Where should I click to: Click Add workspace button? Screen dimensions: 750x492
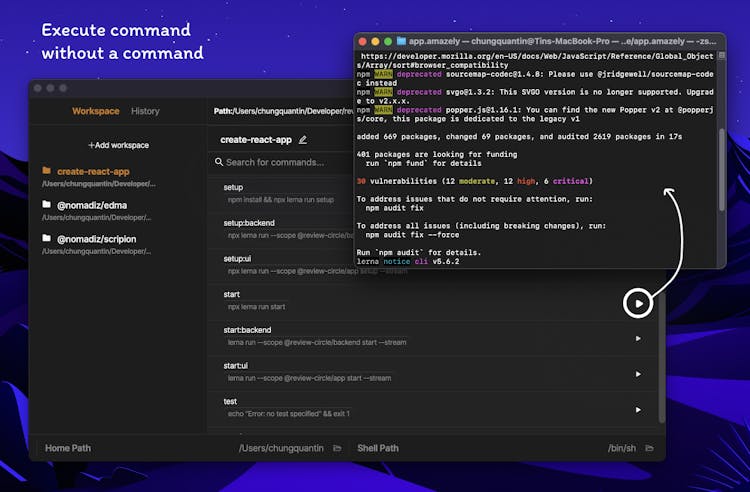(118, 145)
